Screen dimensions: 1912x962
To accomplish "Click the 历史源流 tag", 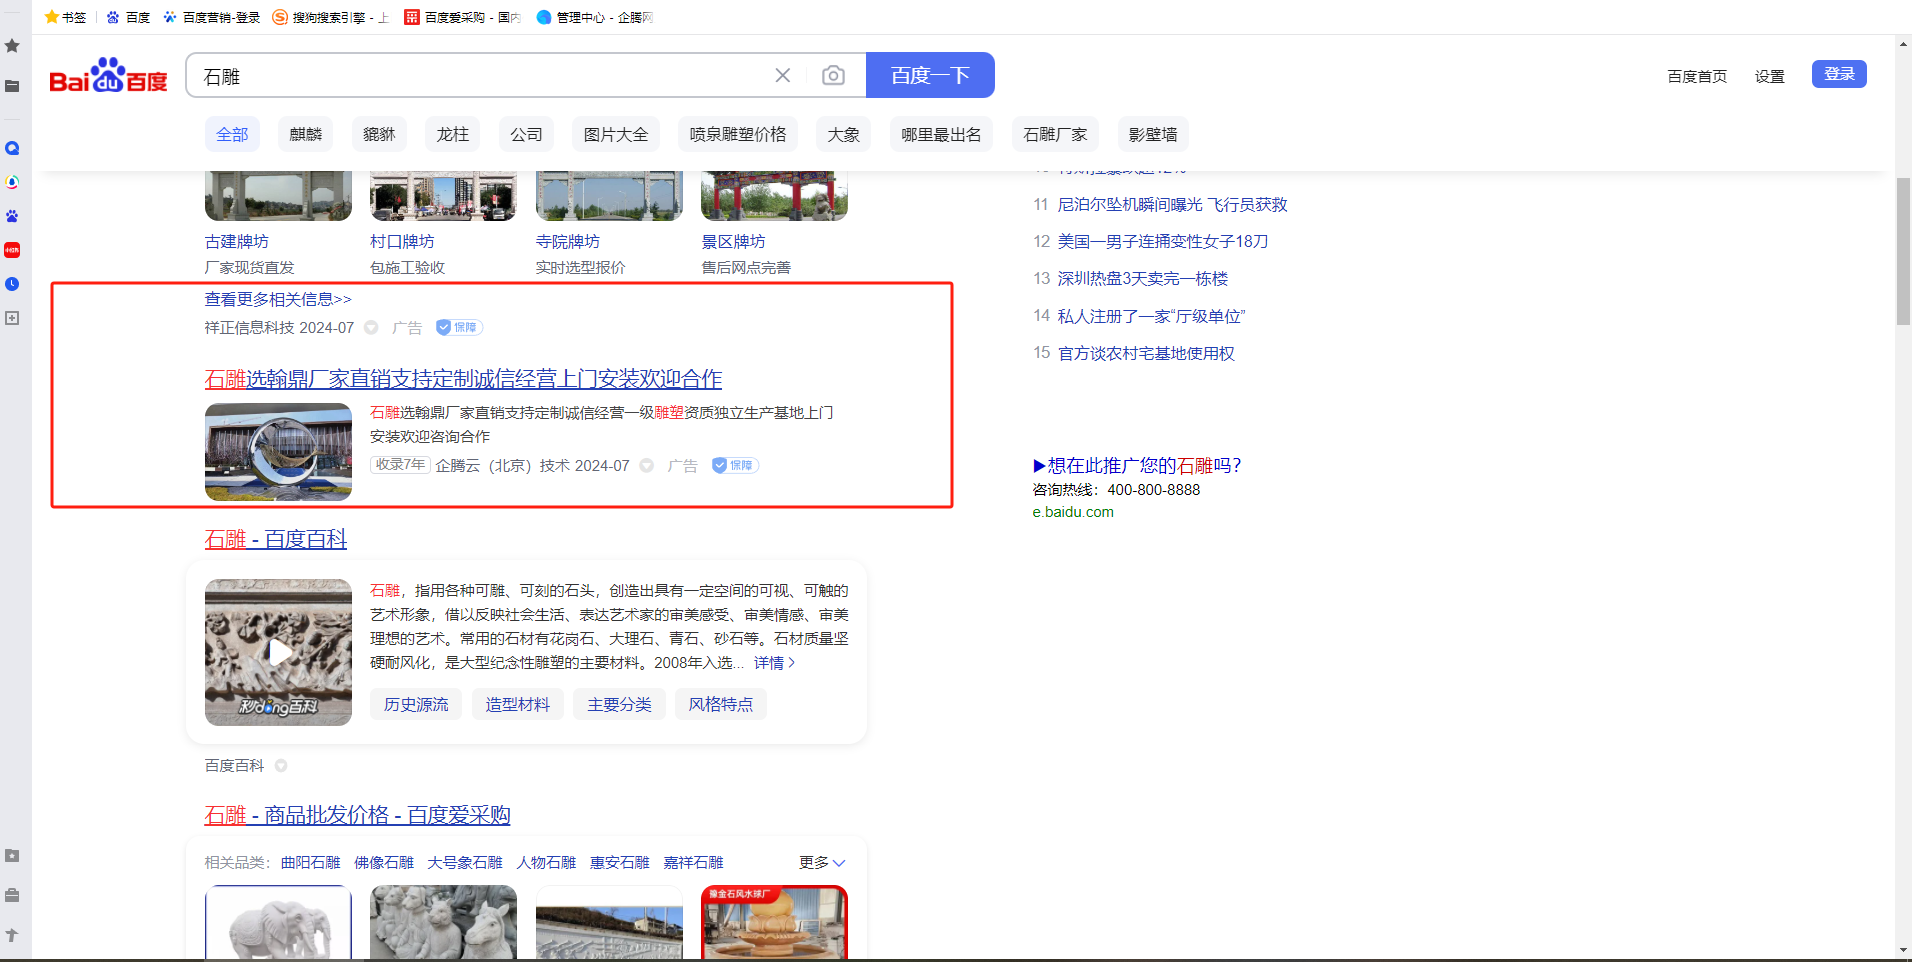I will click(416, 704).
